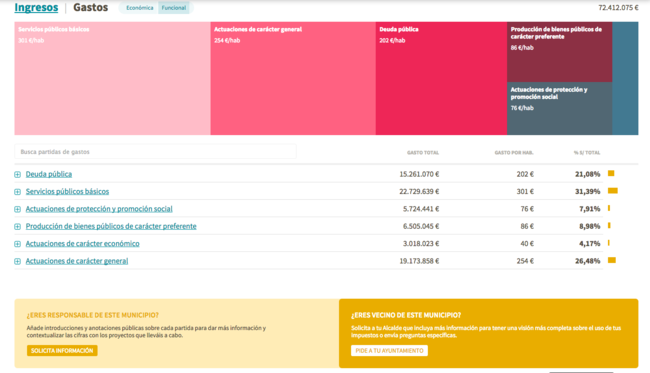Click the Actuaciones de protección treemap block
The image size is (650, 373).
tap(560, 109)
